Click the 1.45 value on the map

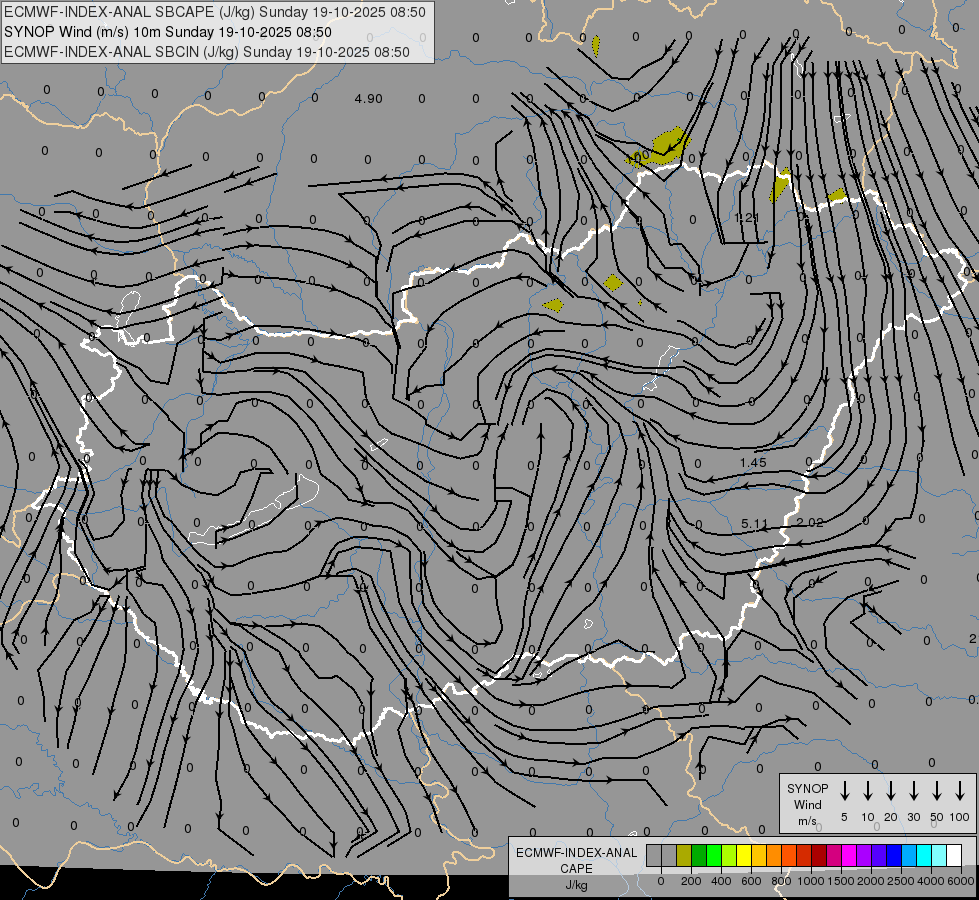(753, 463)
